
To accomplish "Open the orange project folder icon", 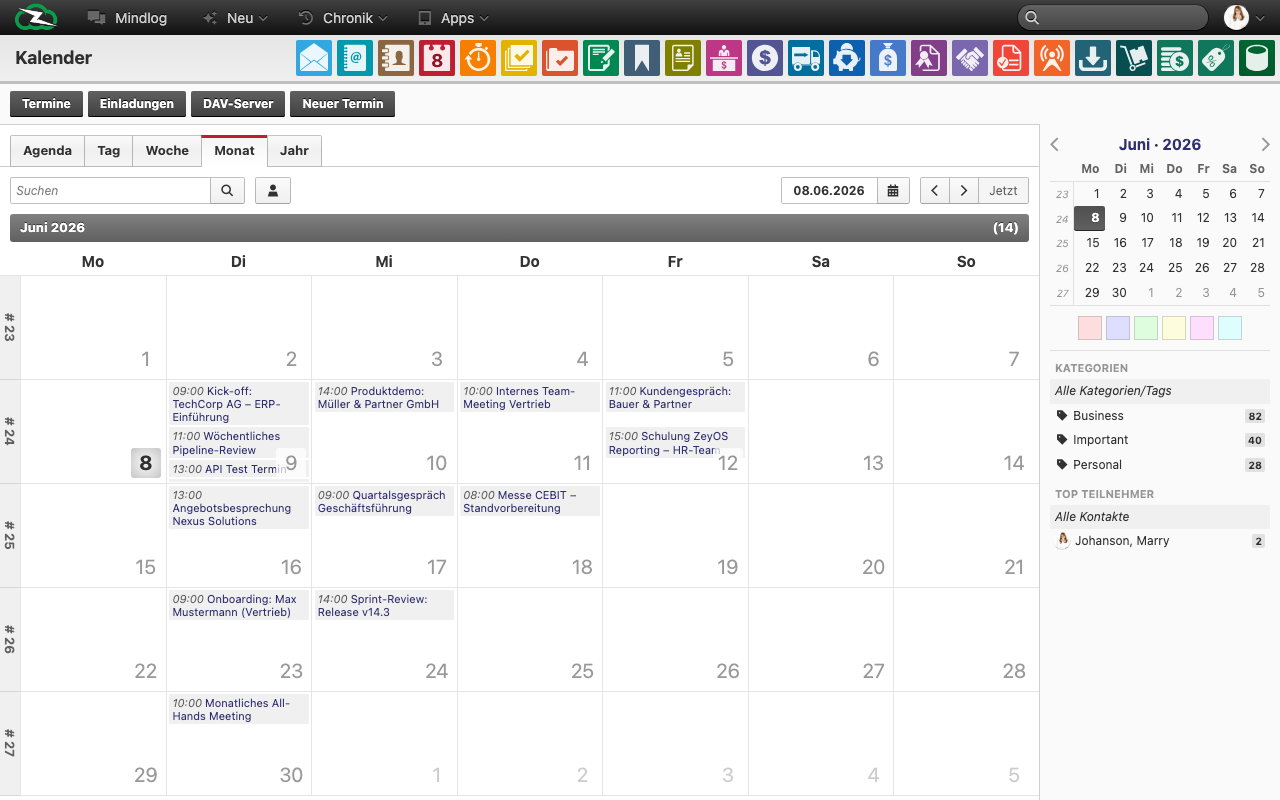I will click(x=560, y=58).
